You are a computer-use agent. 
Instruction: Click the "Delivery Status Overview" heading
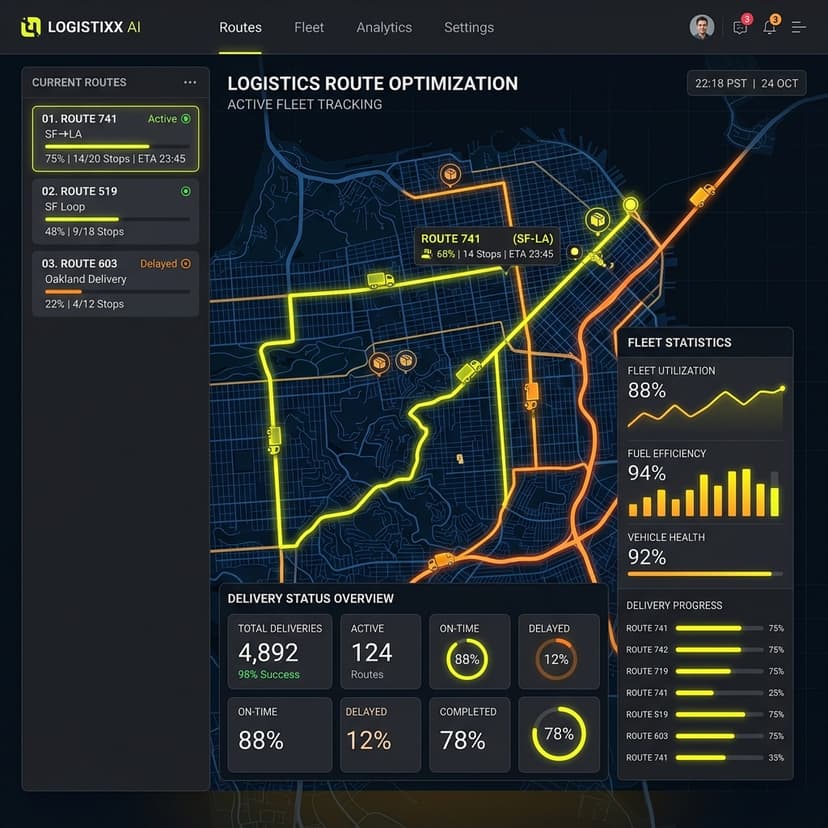tap(310, 598)
